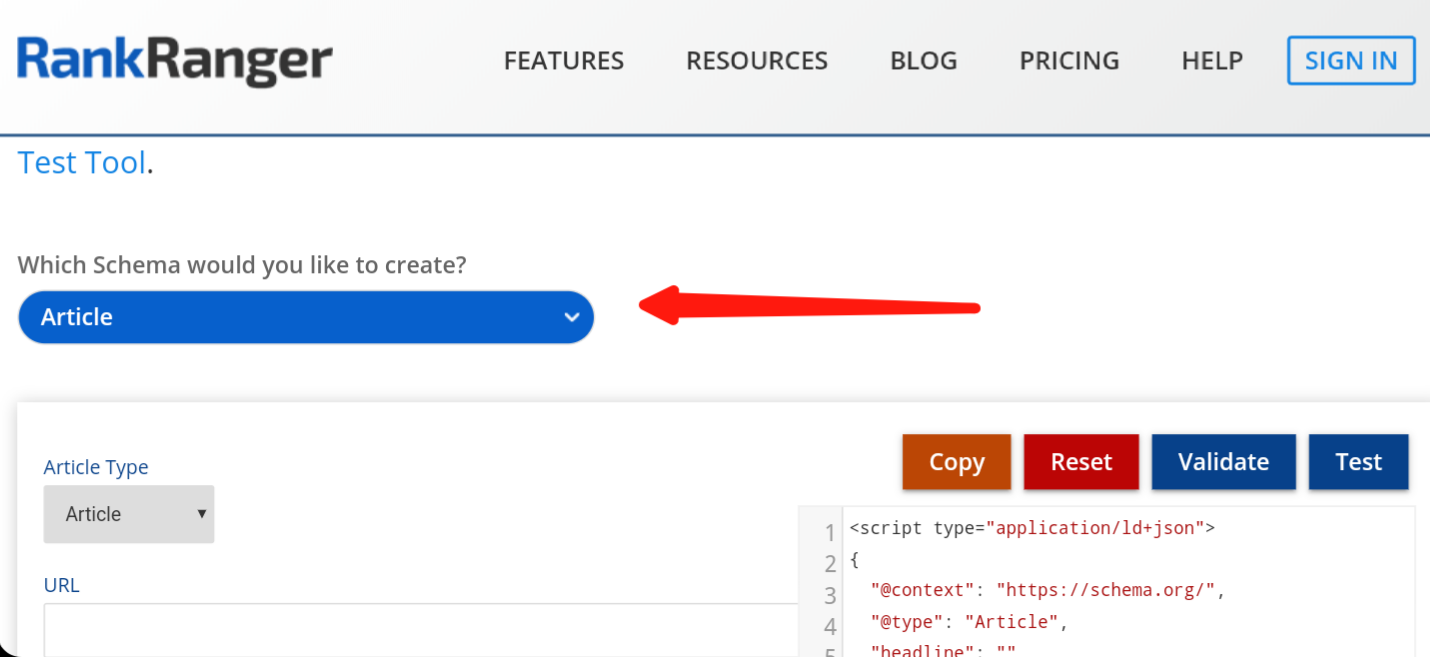Screen dimensions: 1430x657
Task: Click the Validate button
Action: [1223, 462]
